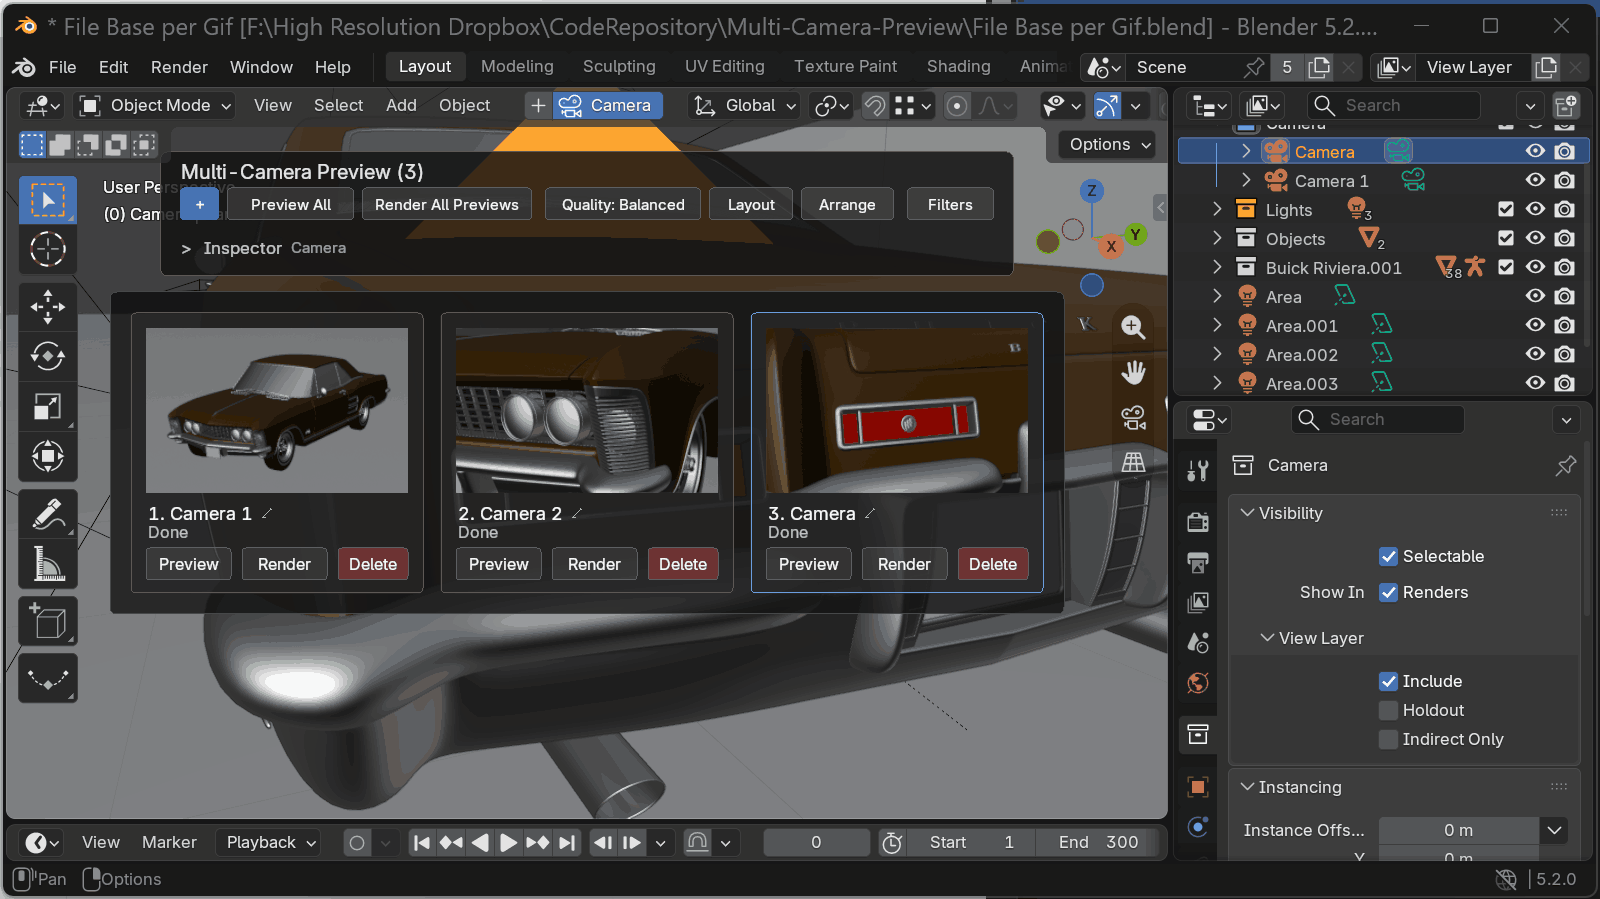Toggle camera view icon in viewport
This screenshot has width=1600, height=899.
click(x=1133, y=417)
